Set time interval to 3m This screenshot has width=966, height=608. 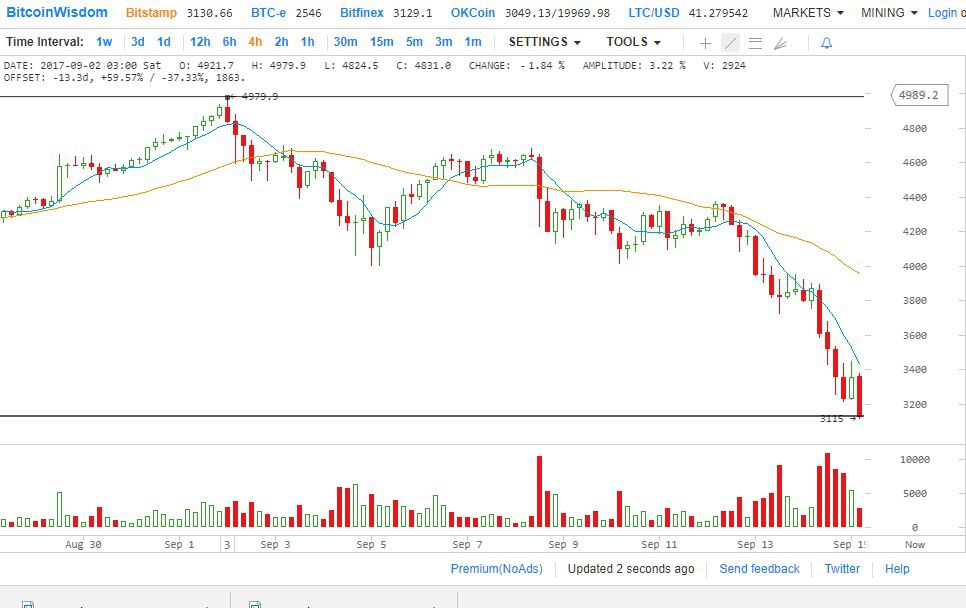(x=444, y=42)
